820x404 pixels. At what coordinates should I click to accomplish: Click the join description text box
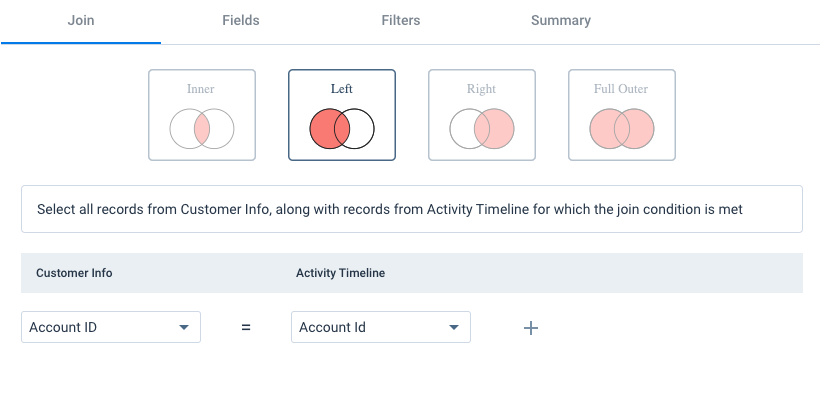[x=412, y=209]
